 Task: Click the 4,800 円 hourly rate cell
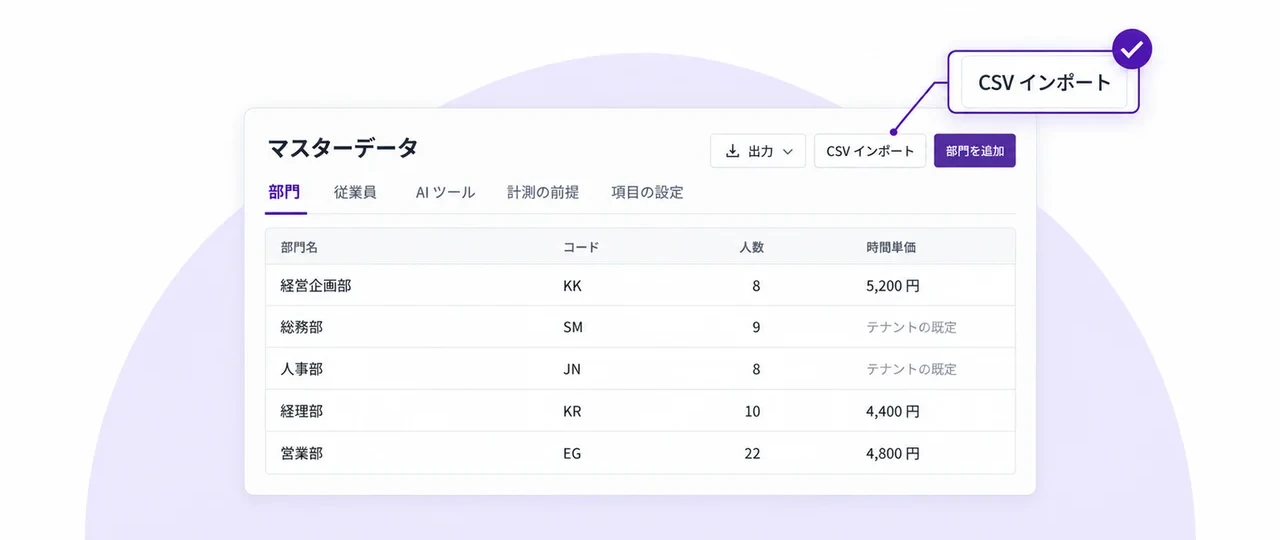coord(893,453)
